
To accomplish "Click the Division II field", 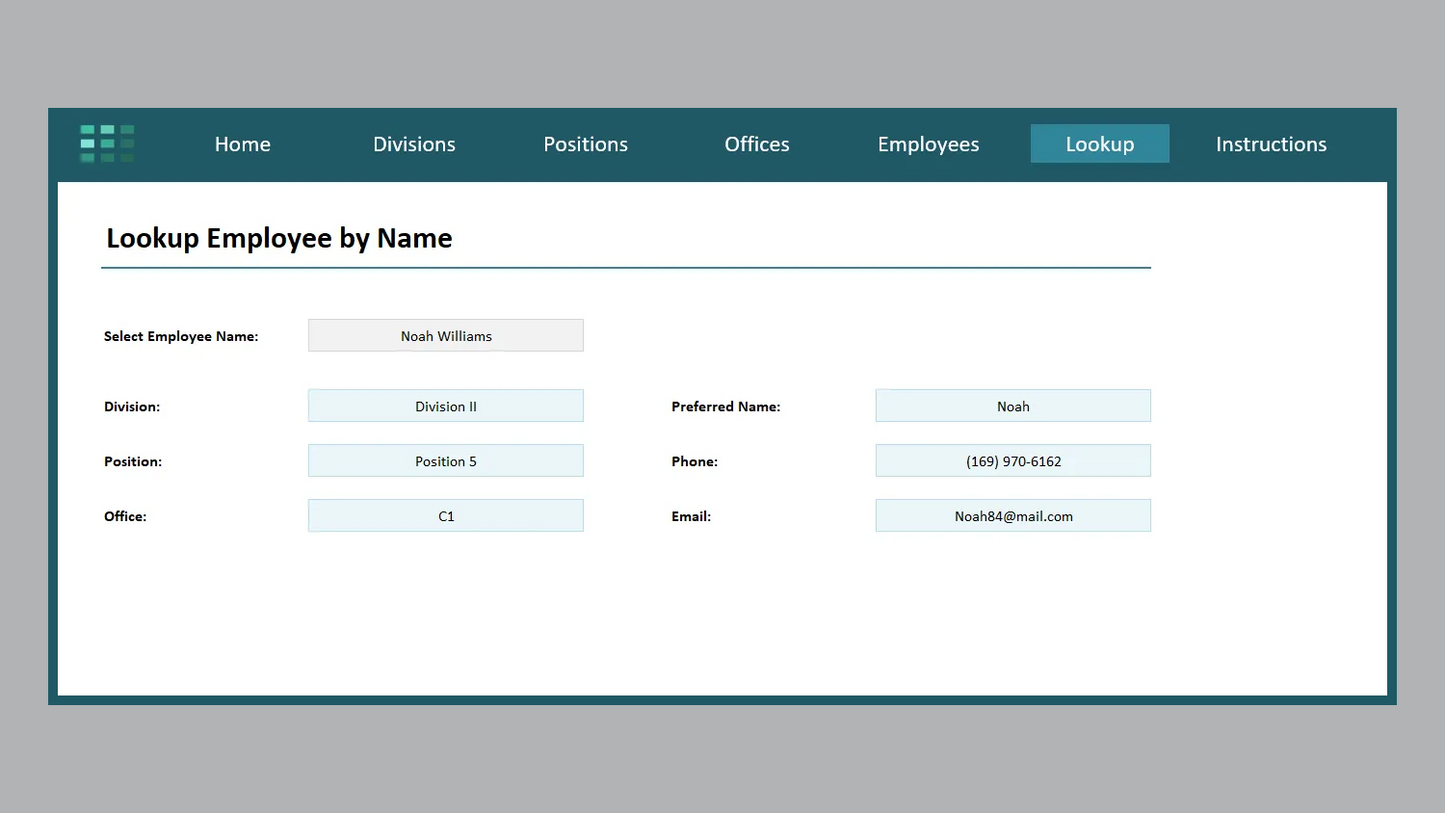I will tap(446, 406).
